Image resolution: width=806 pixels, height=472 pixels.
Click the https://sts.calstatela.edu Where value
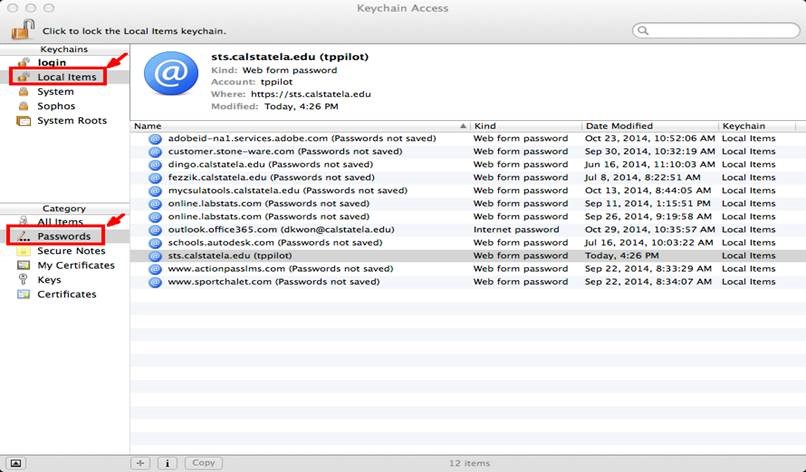coord(311,94)
